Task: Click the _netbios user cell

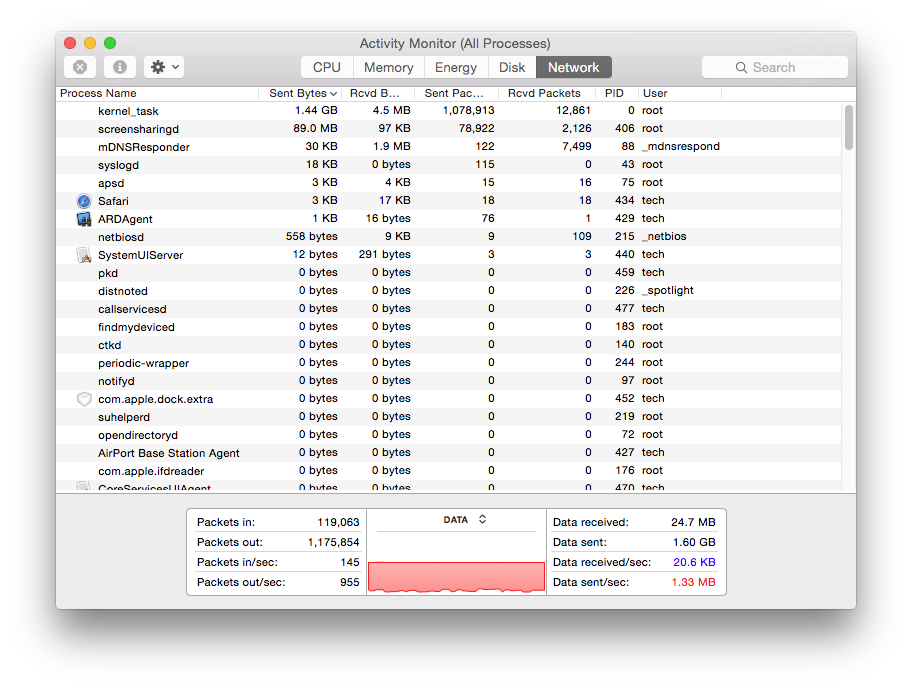Action: click(x=664, y=237)
